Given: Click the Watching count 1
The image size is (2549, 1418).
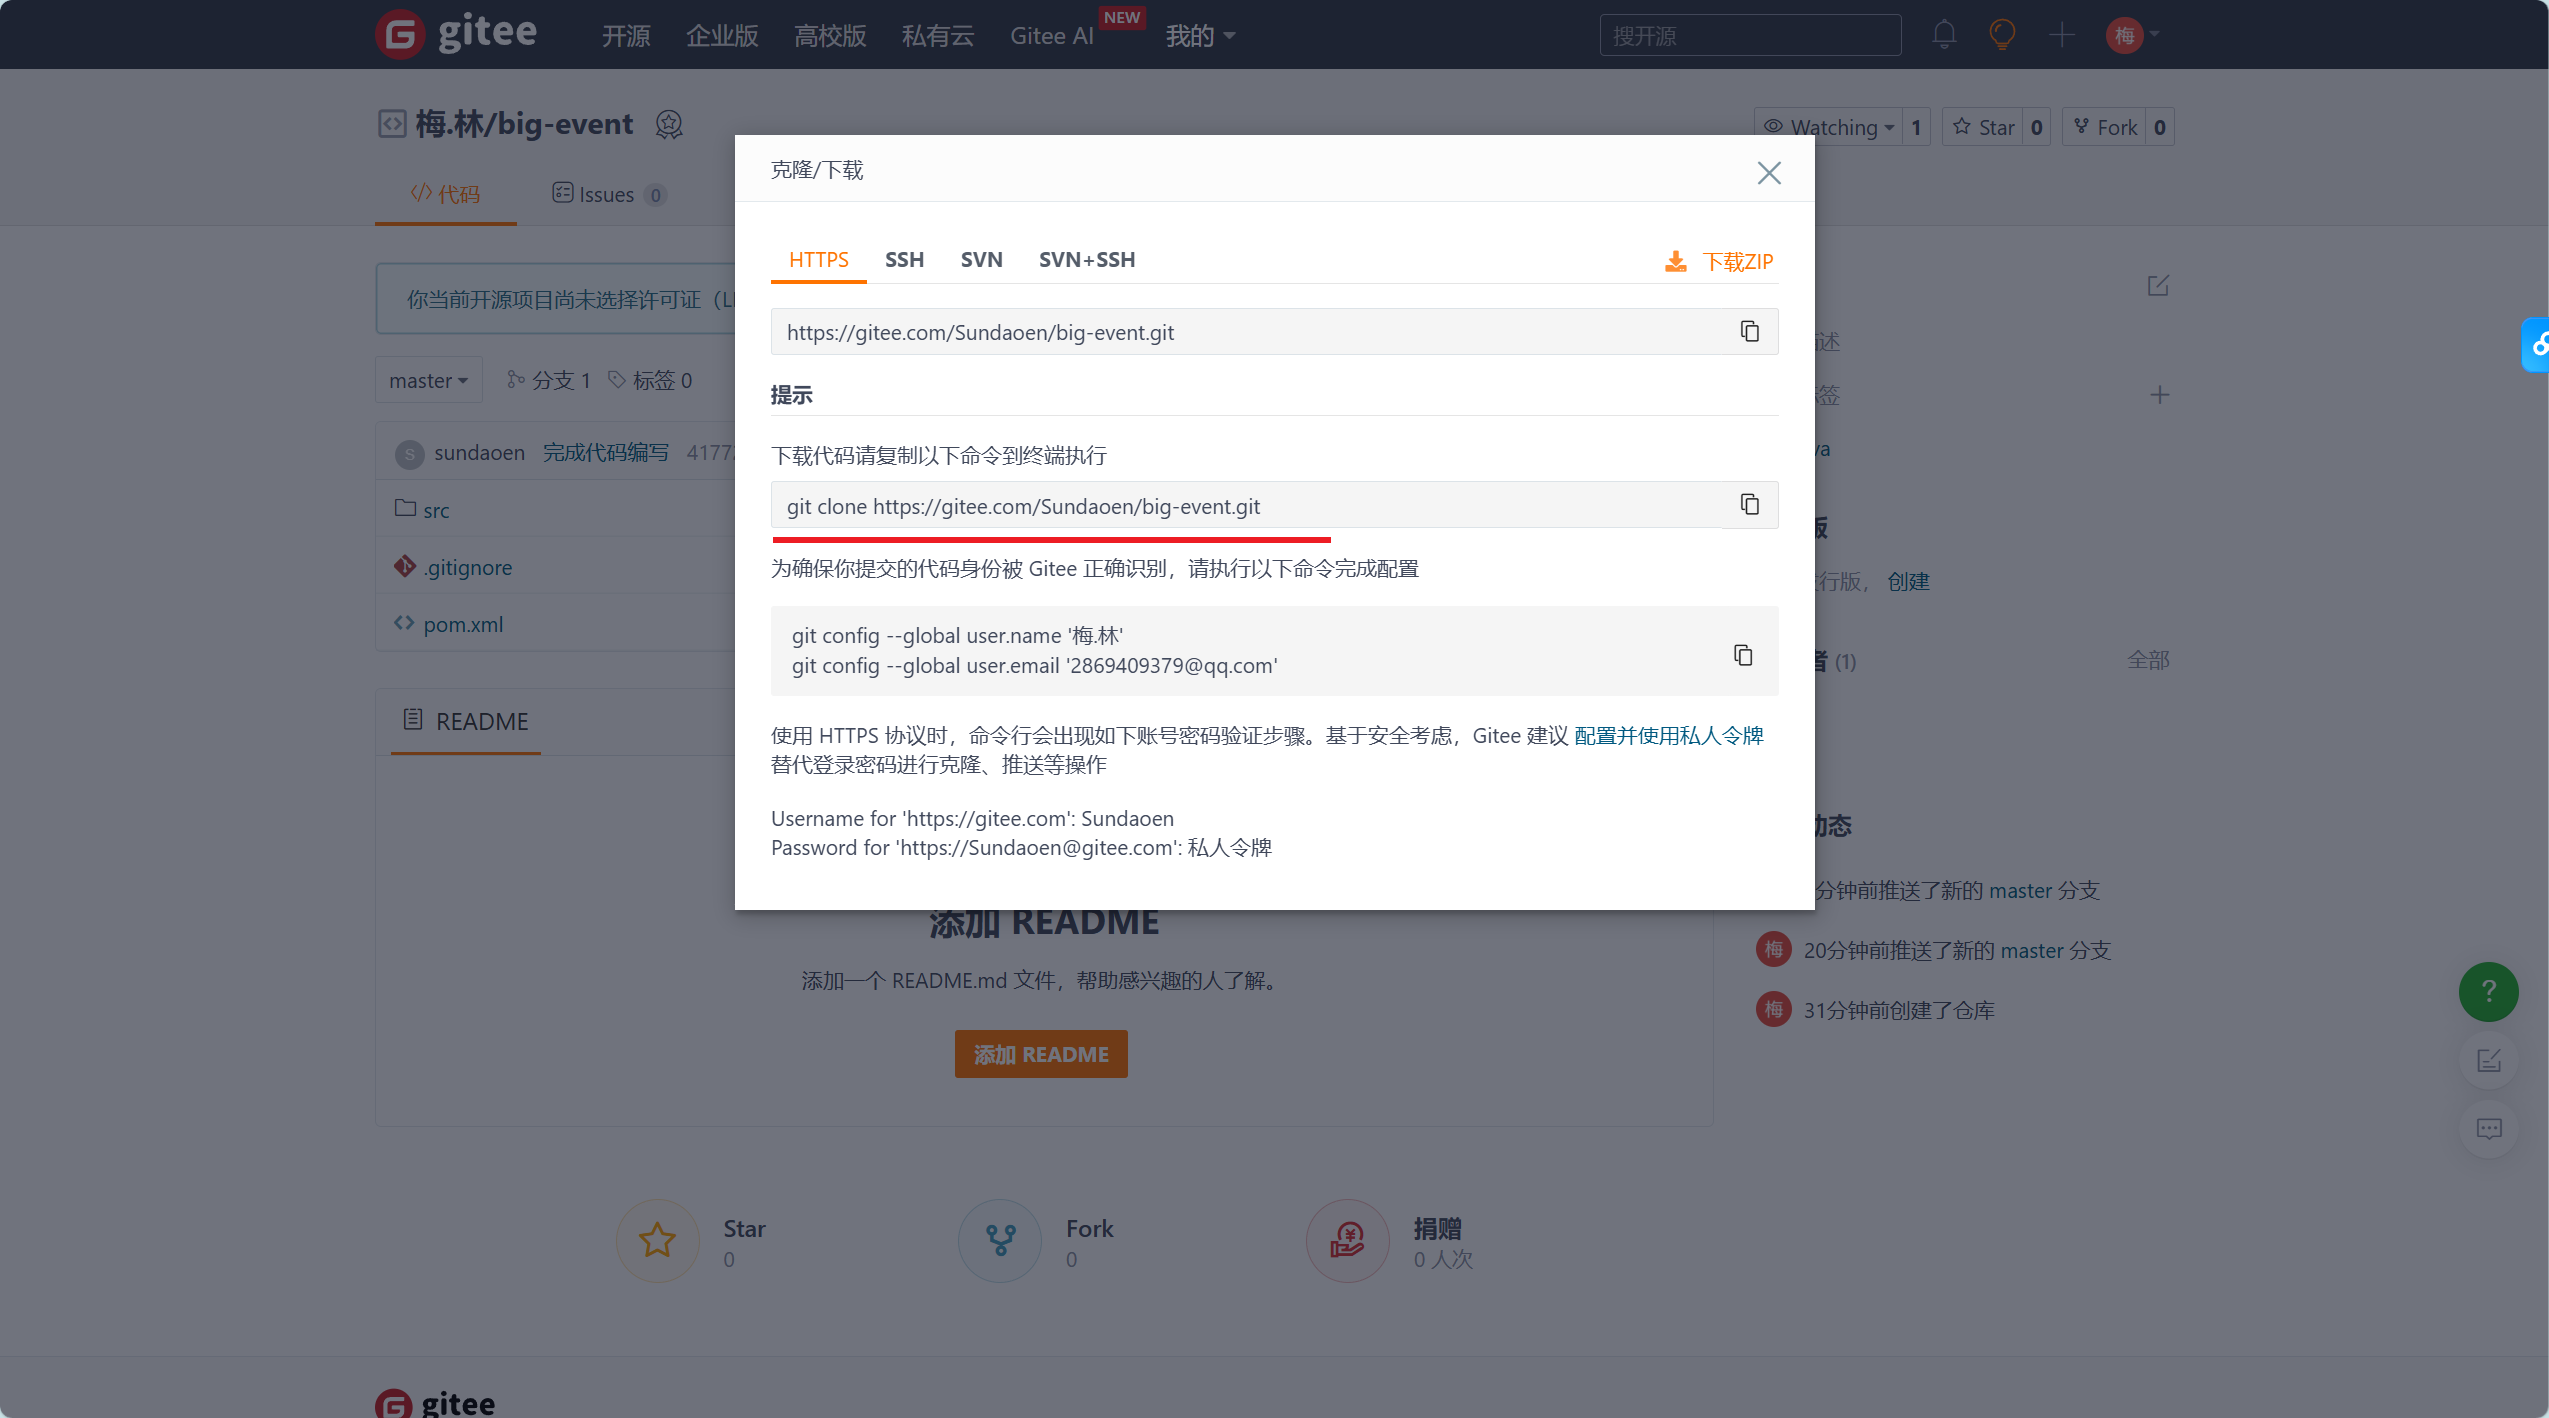Looking at the screenshot, I should point(1916,127).
